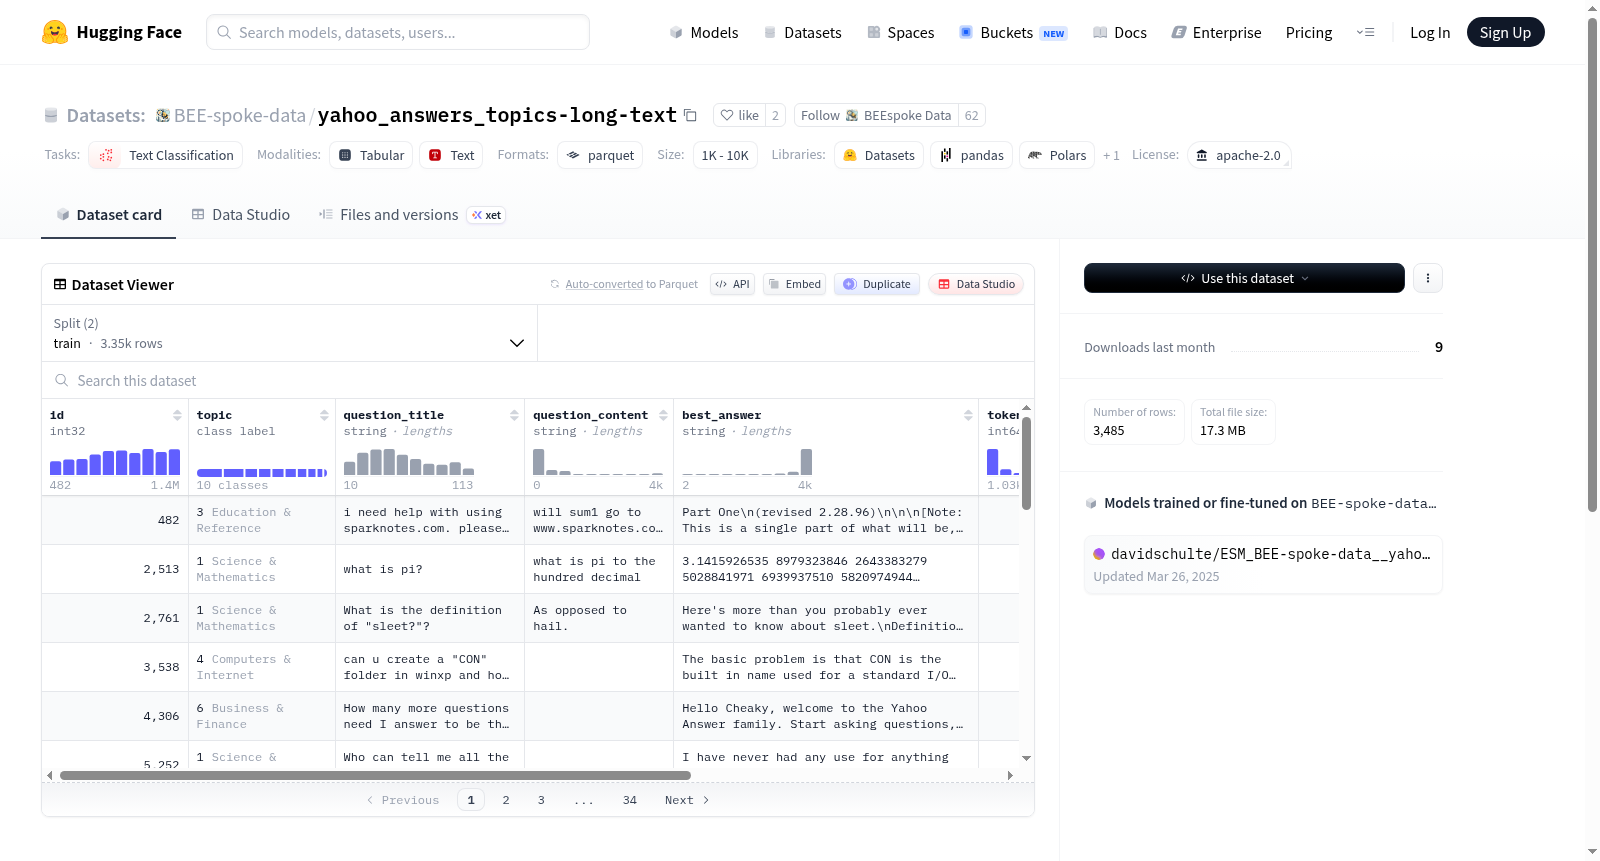
Task: Click the BEE-spoke-data organization avatar
Action: coord(162,115)
